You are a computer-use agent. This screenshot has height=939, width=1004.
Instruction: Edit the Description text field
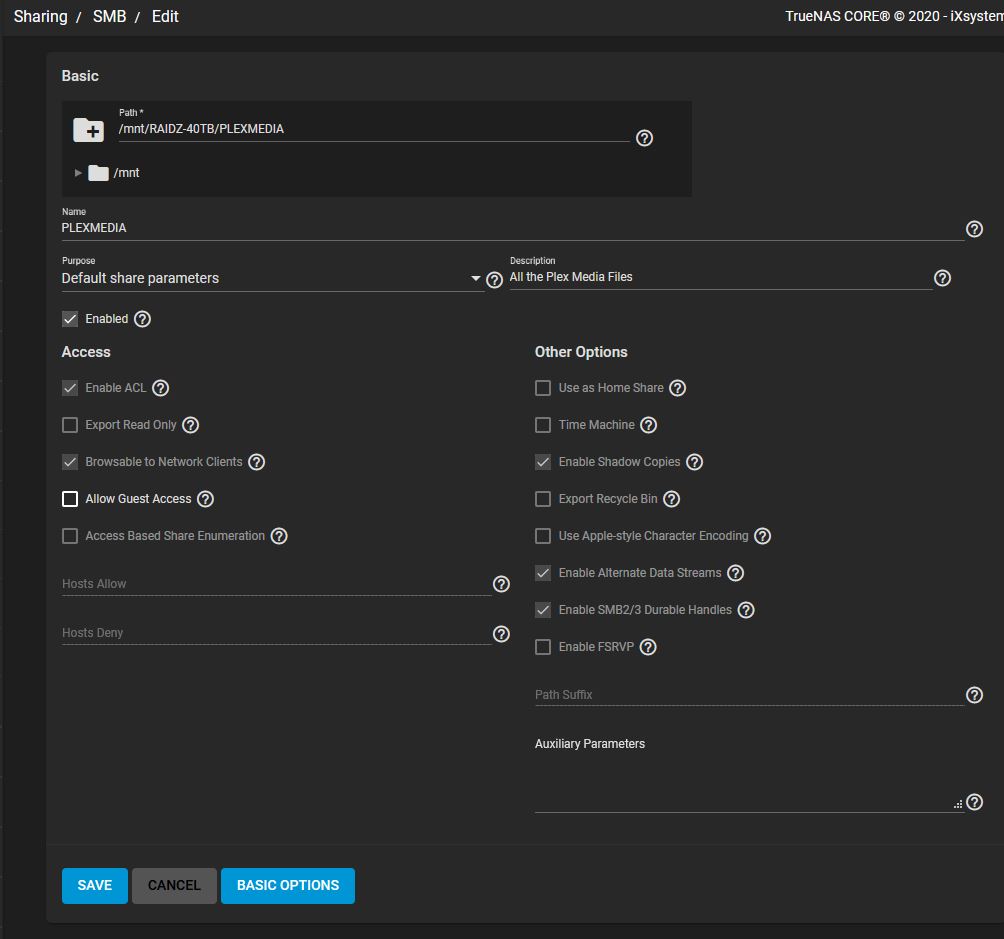[x=720, y=277]
